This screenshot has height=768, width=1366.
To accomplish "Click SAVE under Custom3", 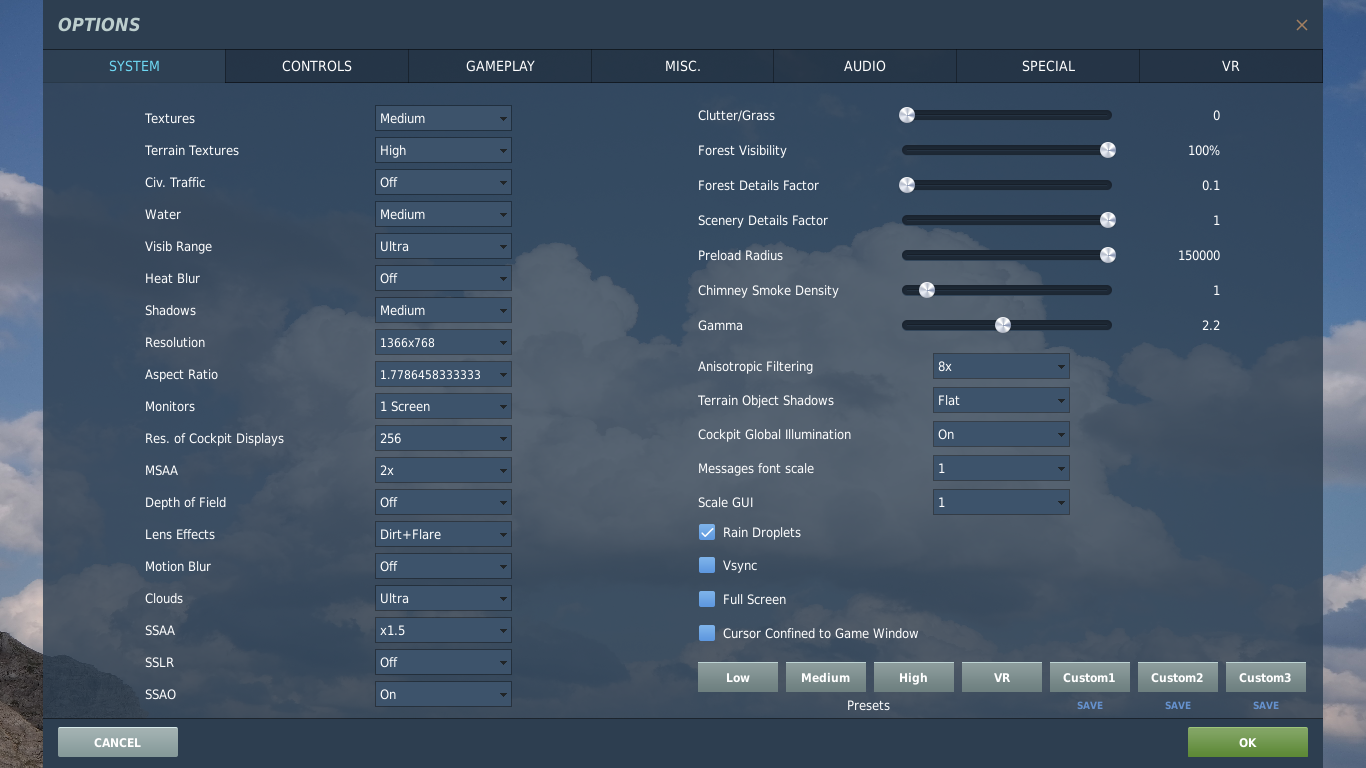I will 1266,705.
